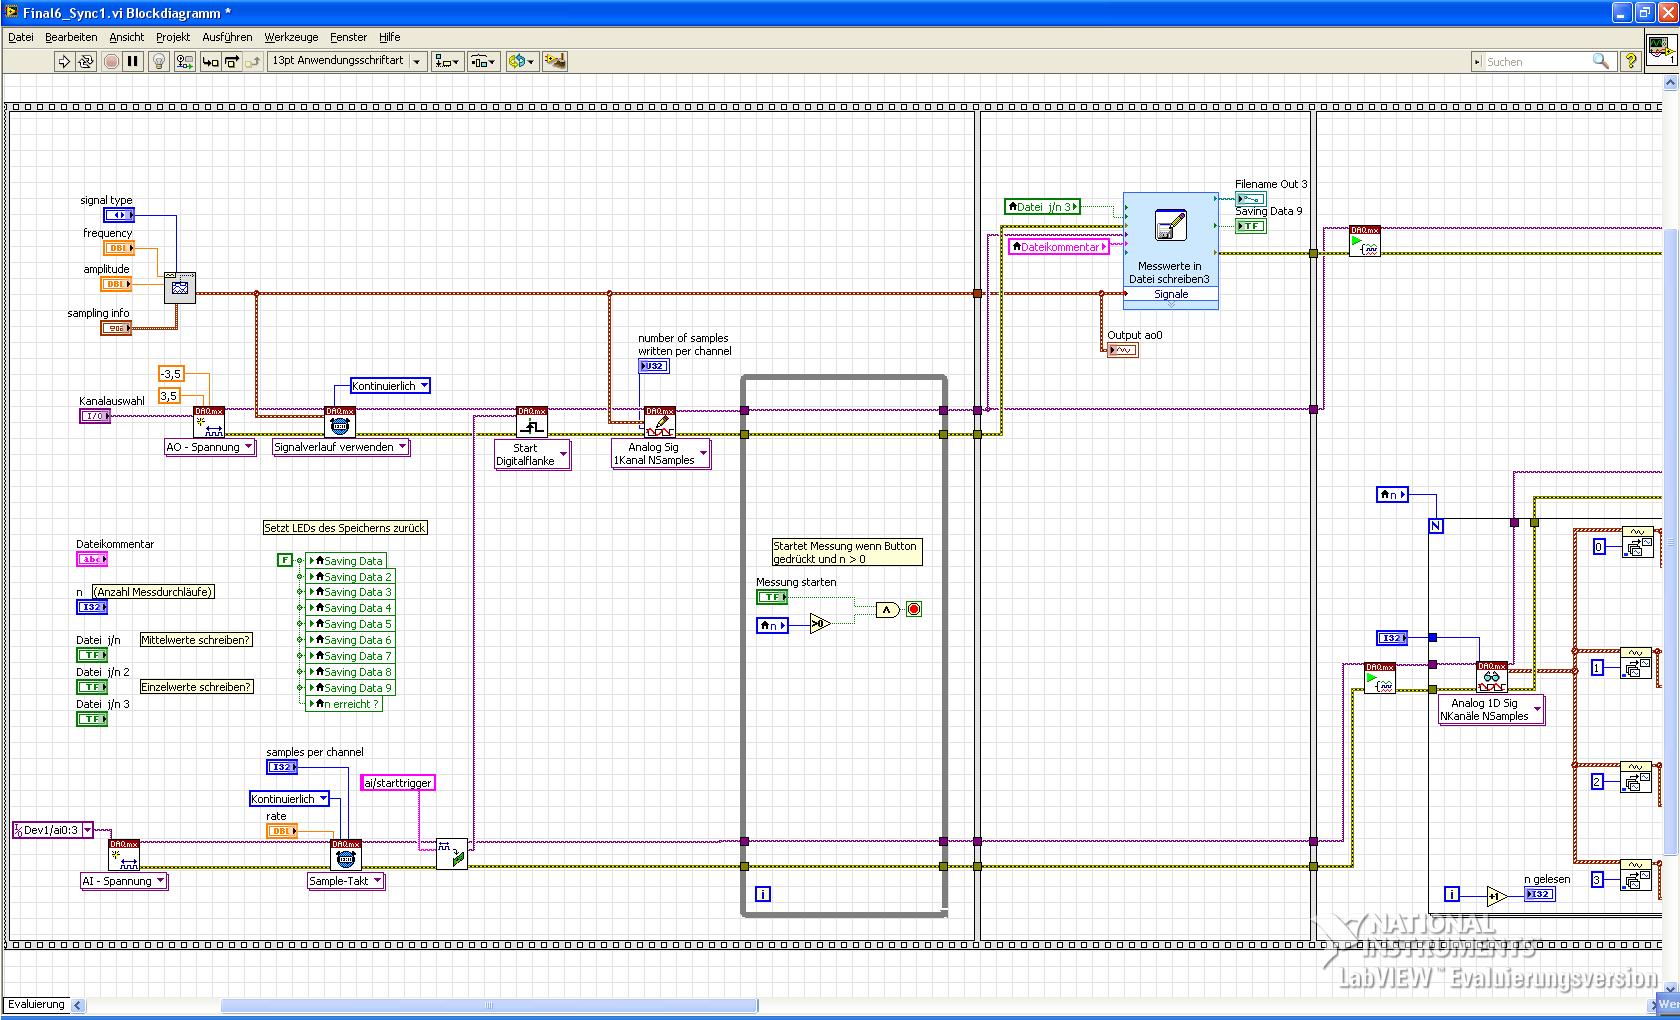Click the Evaluierung label at bottom left
This screenshot has height=1020, width=1680.
(x=36, y=1004)
